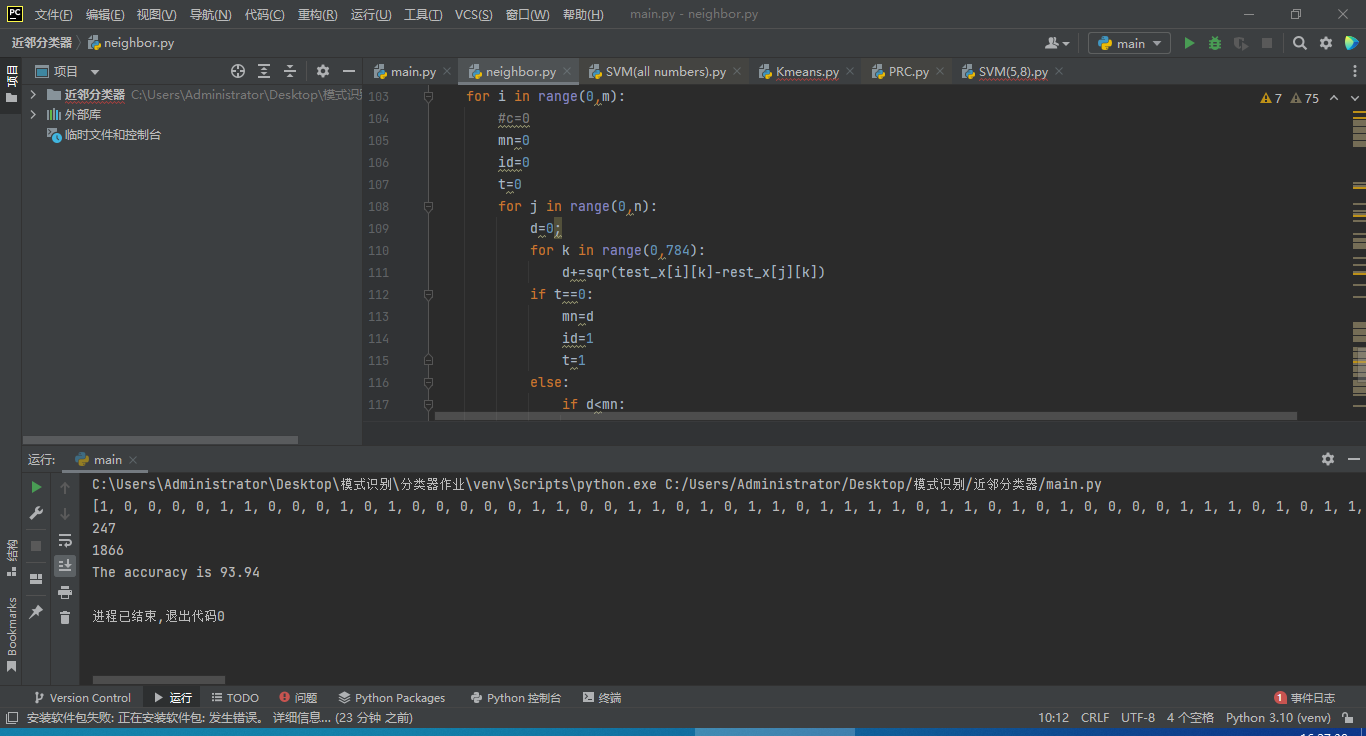The height and width of the screenshot is (736, 1366).
Task: Expand the 外部库 tree node
Action: [x=33, y=114]
